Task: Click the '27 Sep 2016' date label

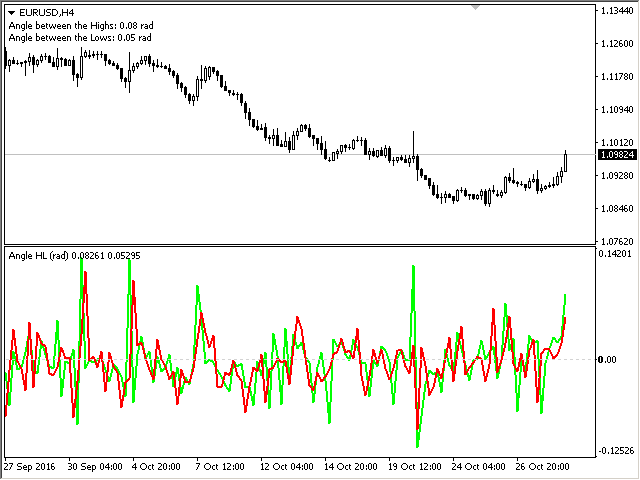Action: [31, 467]
